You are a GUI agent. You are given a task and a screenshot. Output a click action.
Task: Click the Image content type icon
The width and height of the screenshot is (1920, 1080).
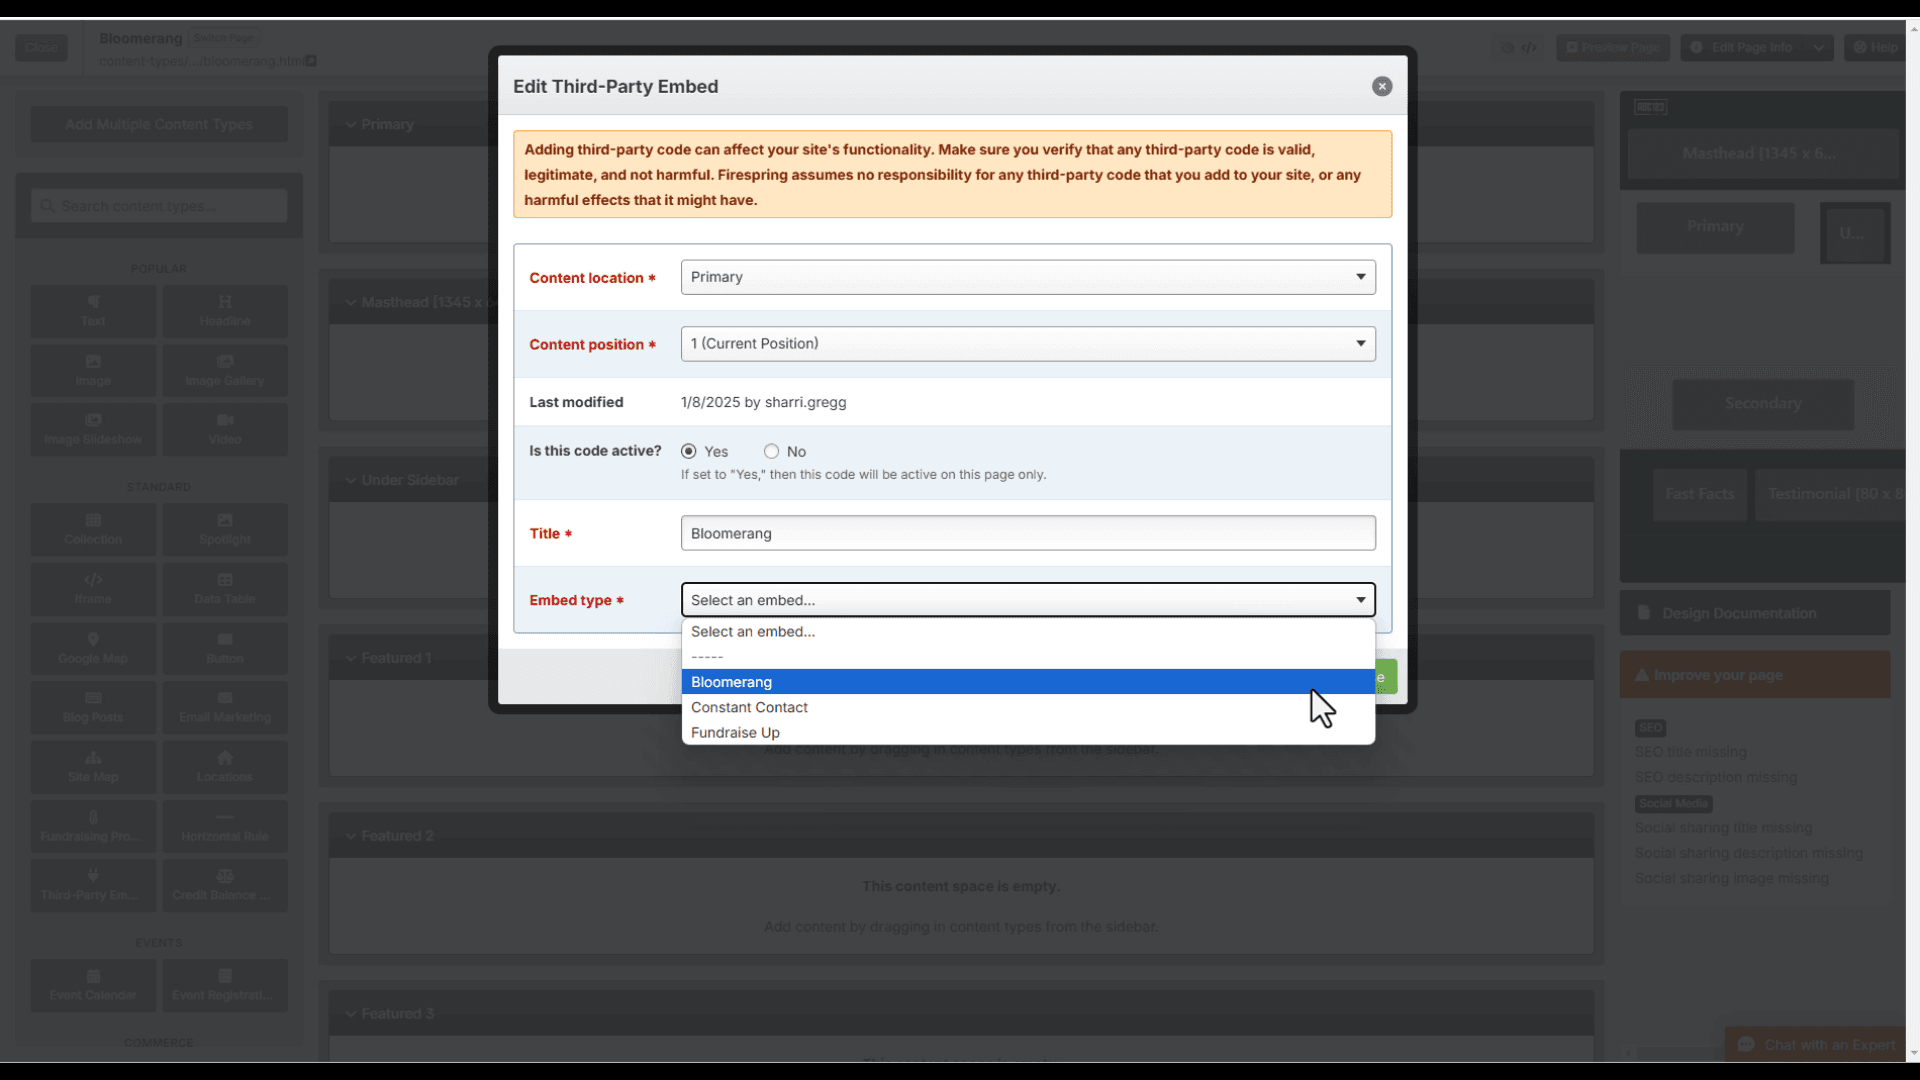(93, 370)
